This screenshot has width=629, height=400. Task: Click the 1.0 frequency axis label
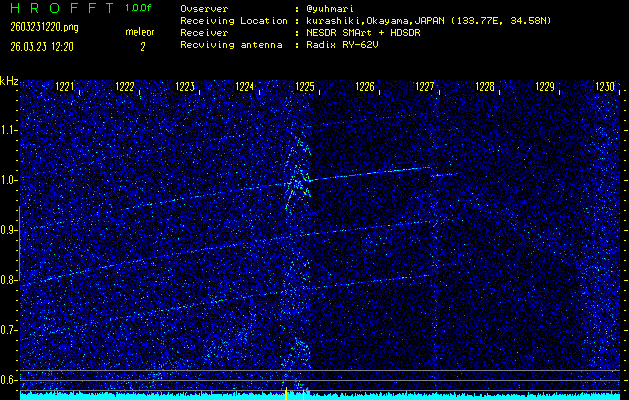7,180
